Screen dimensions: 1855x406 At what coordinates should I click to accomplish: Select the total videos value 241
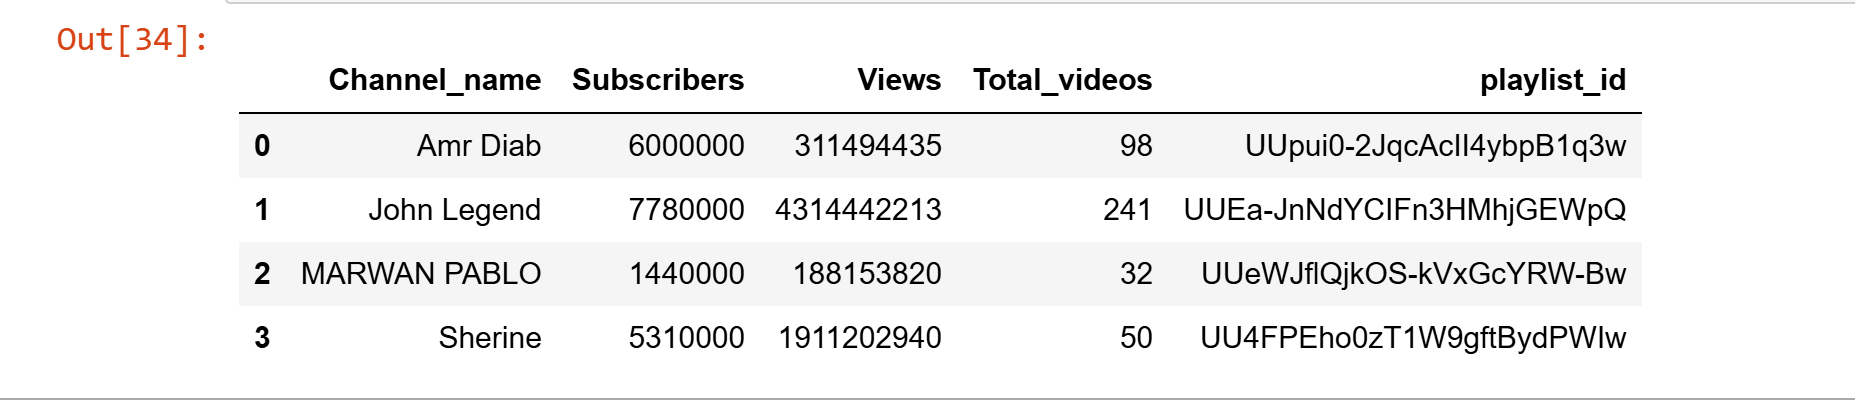(x=1127, y=210)
